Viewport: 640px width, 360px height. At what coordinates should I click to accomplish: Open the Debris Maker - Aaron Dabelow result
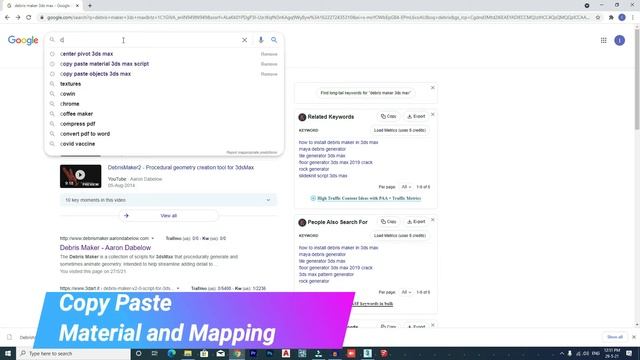click(105, 248)
